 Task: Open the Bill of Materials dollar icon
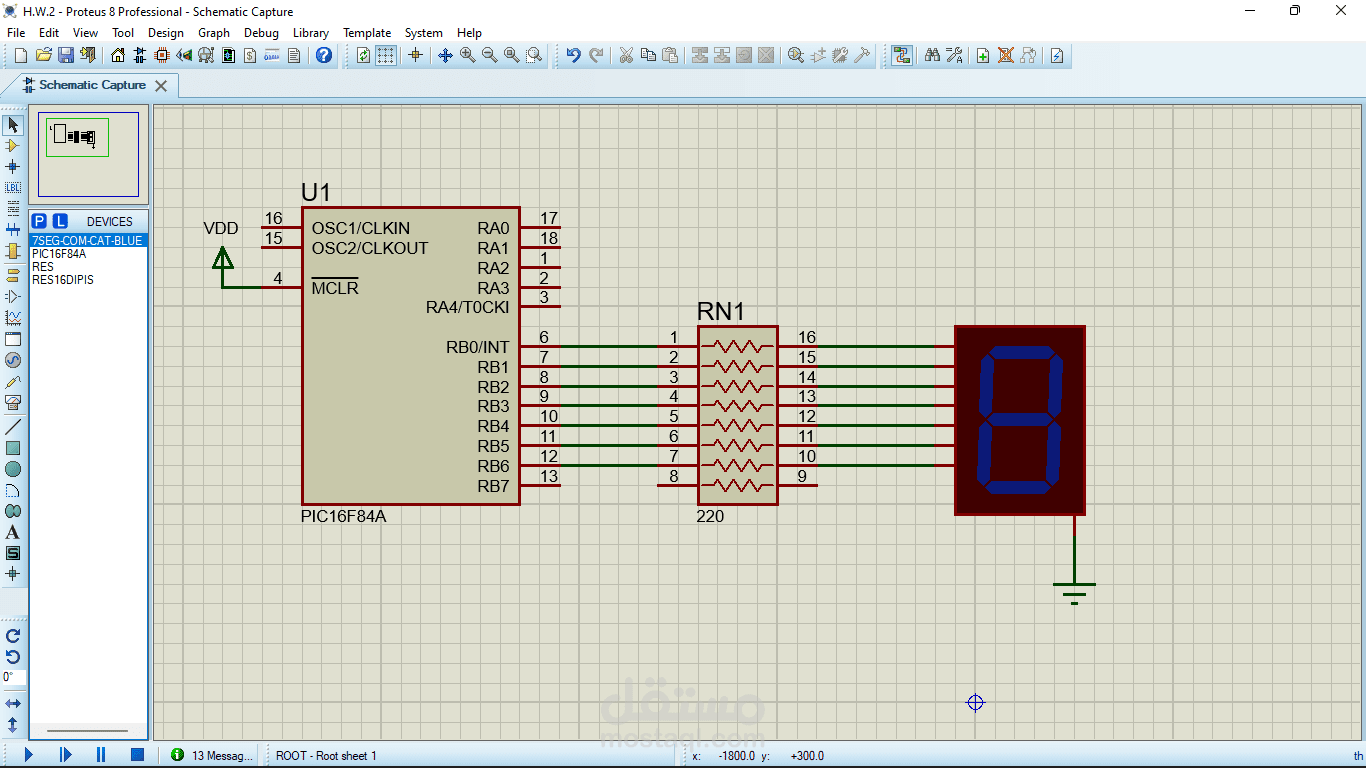click(x=250, y=55)
